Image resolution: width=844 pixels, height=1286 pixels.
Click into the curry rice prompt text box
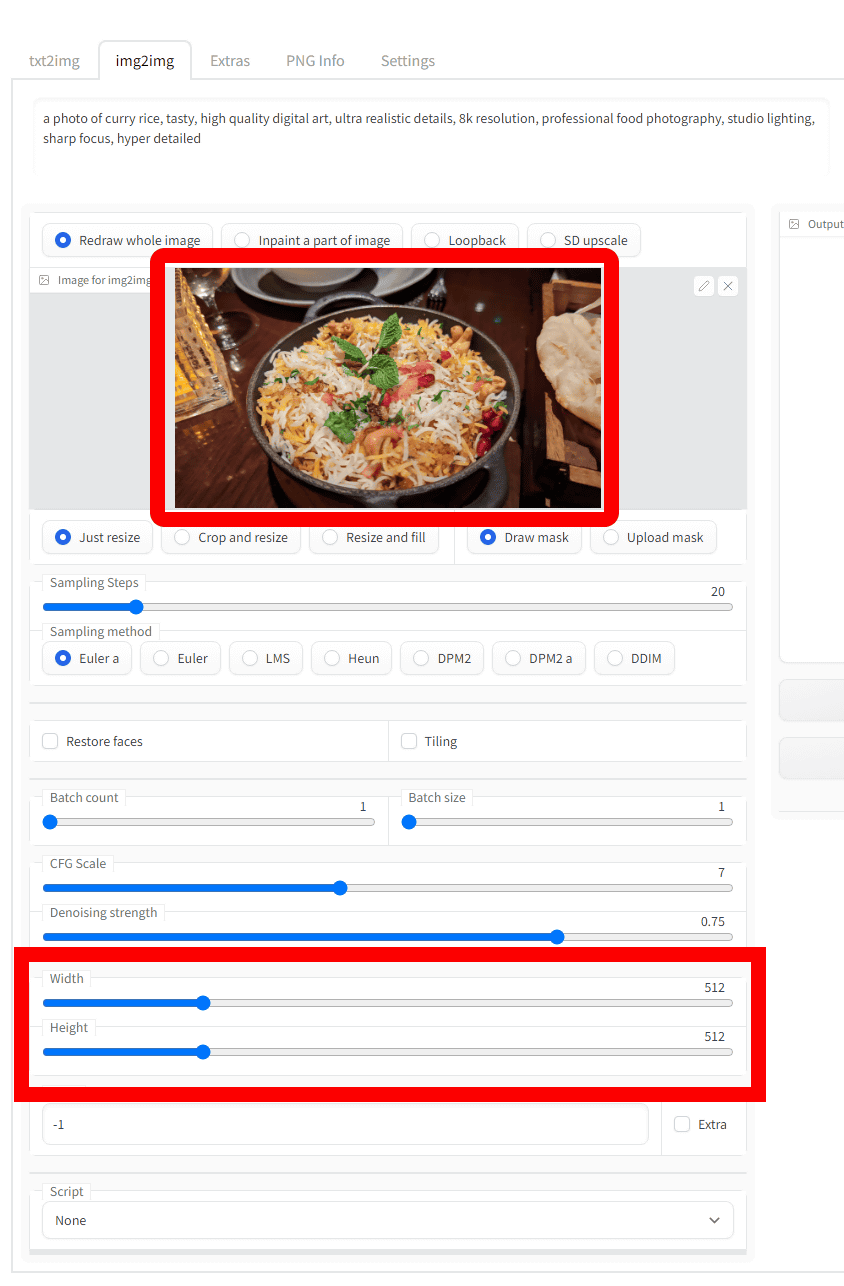(x=431, y=136)
